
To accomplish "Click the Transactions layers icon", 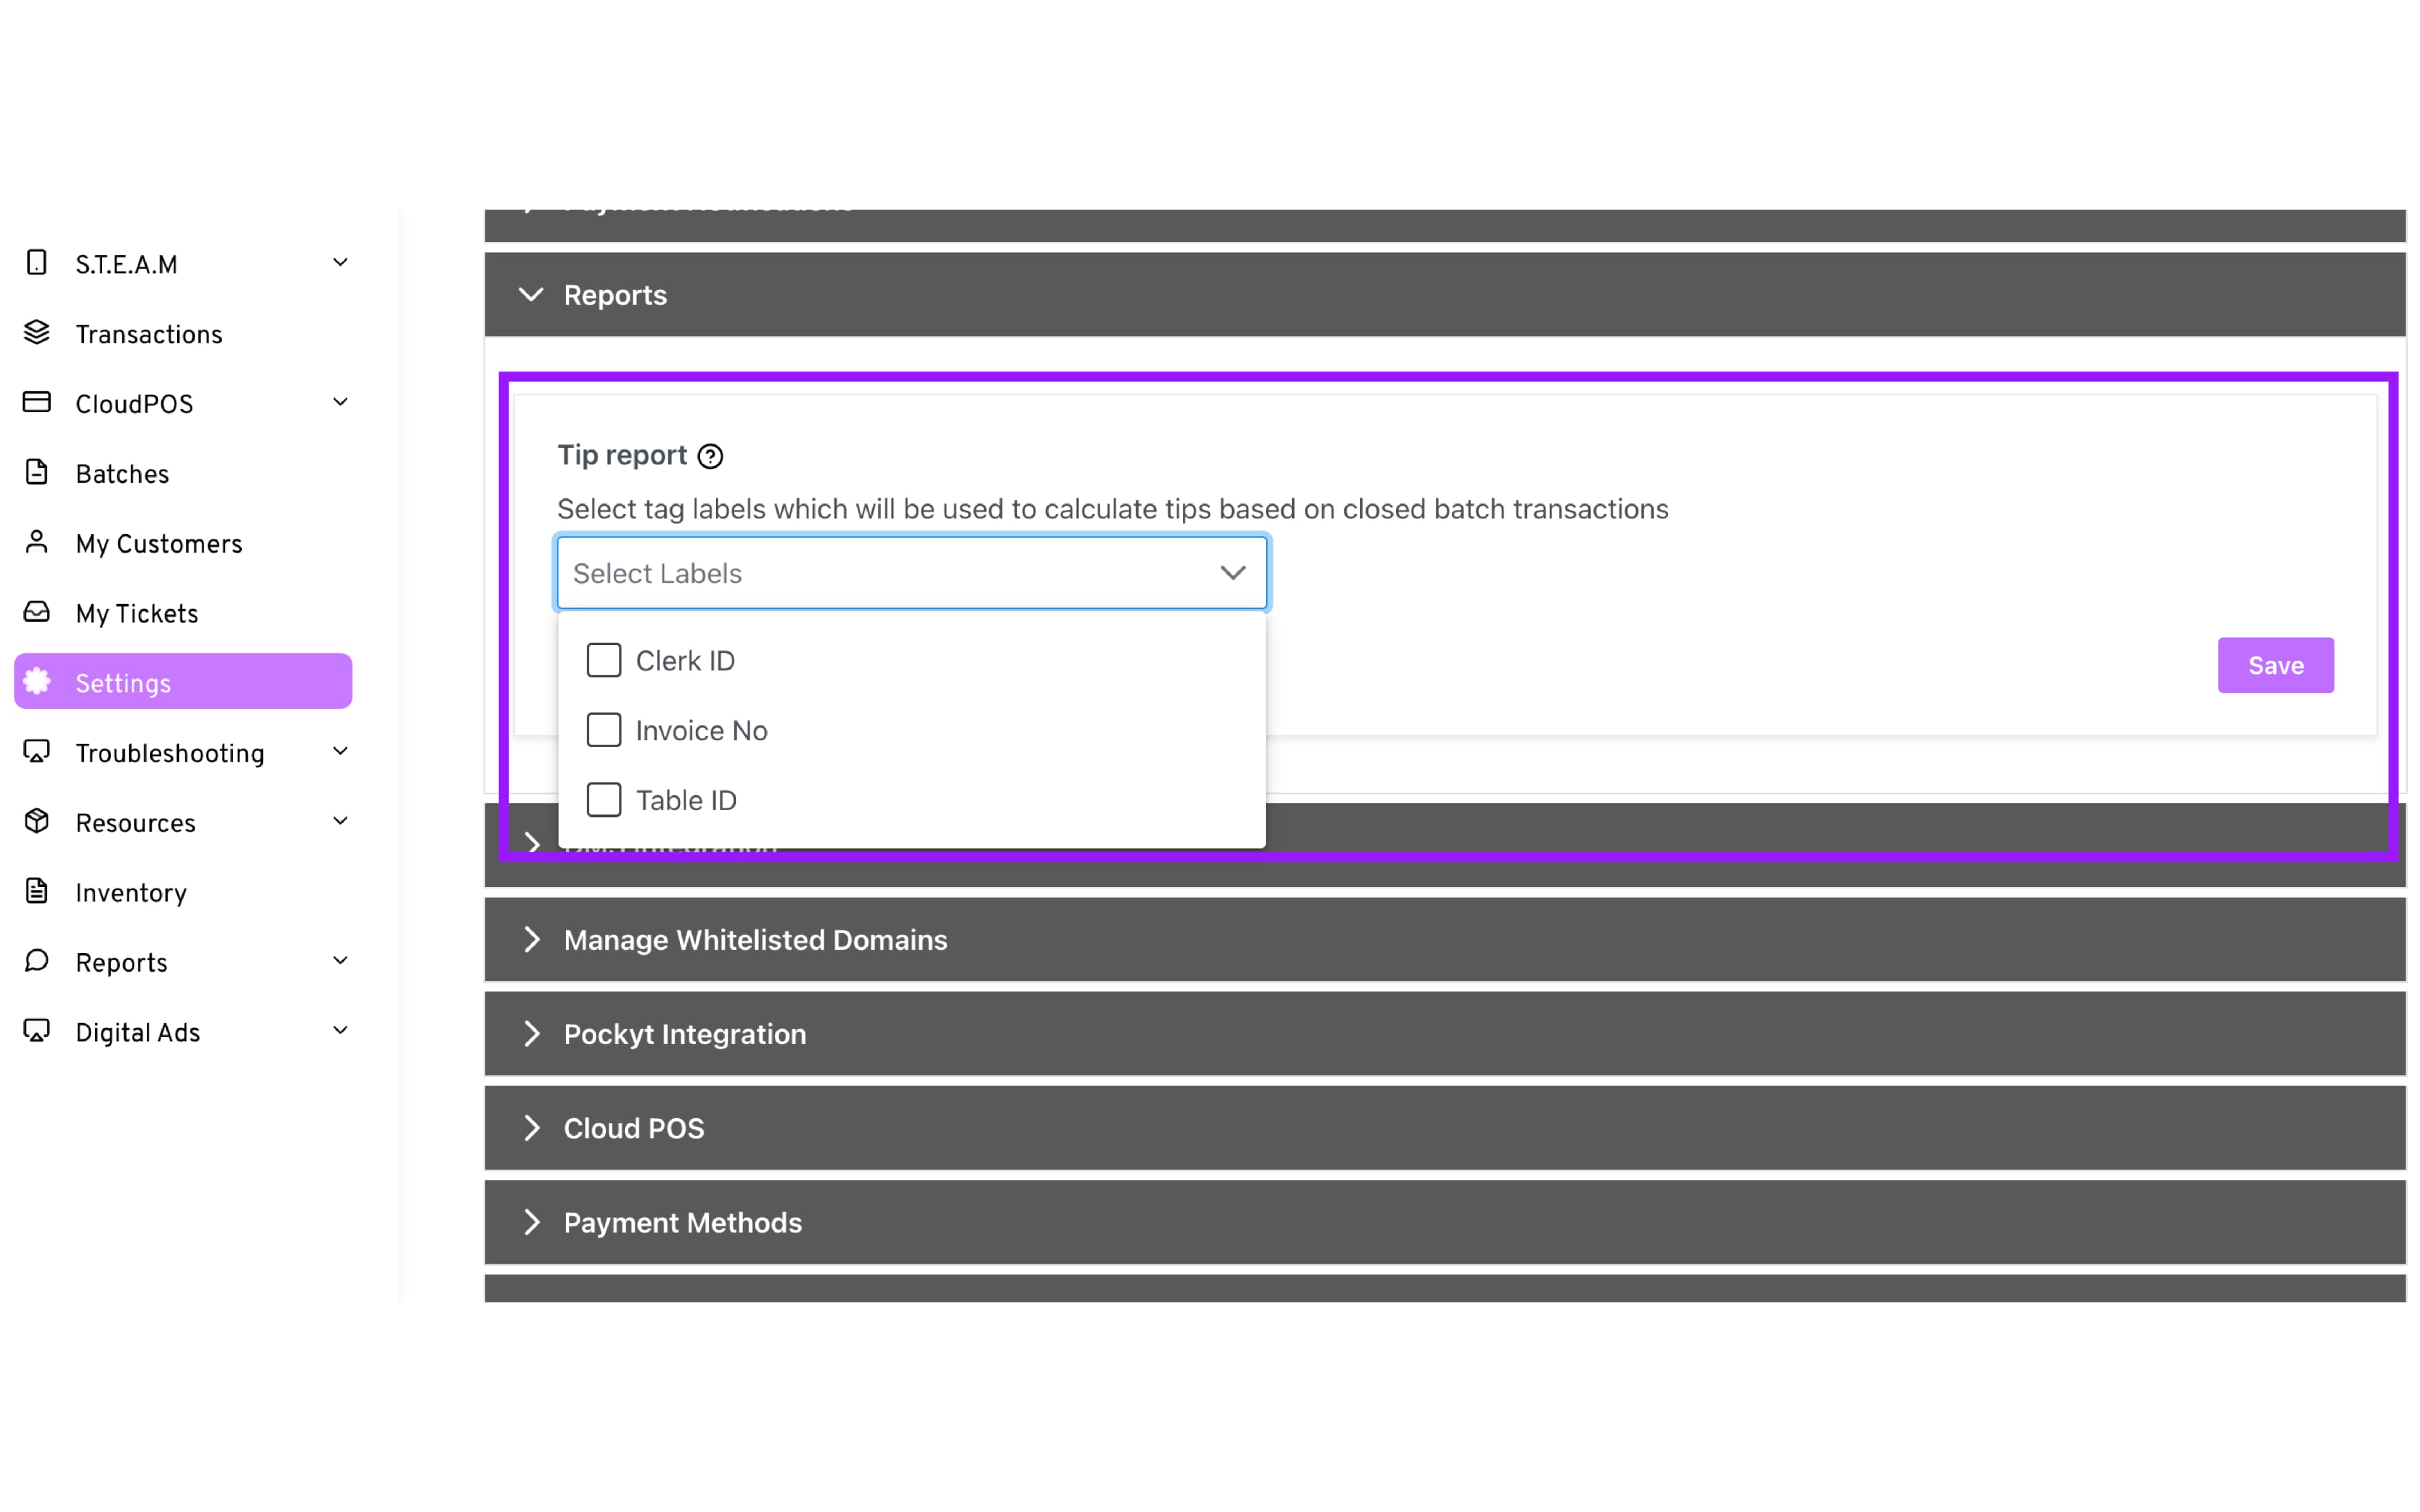I will [37, 333].
